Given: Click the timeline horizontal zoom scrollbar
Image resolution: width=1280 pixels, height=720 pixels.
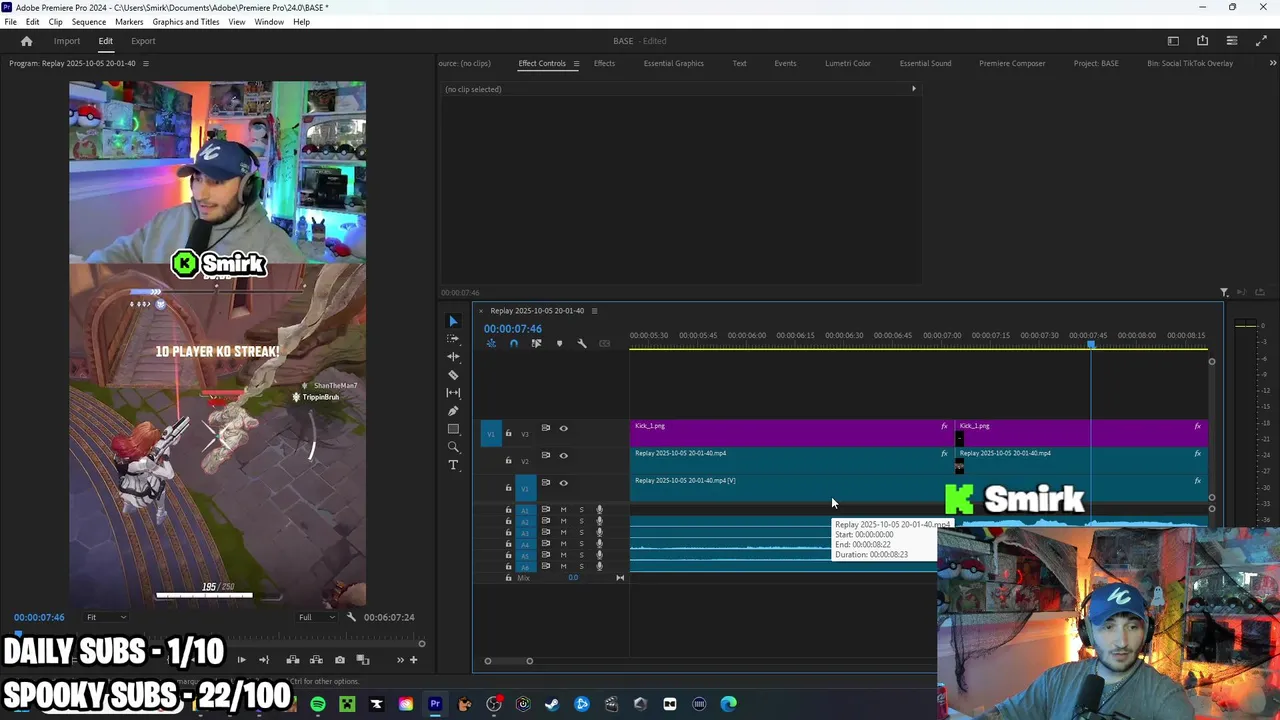Looking at the screenshot, I should click(x=508, y=661).
